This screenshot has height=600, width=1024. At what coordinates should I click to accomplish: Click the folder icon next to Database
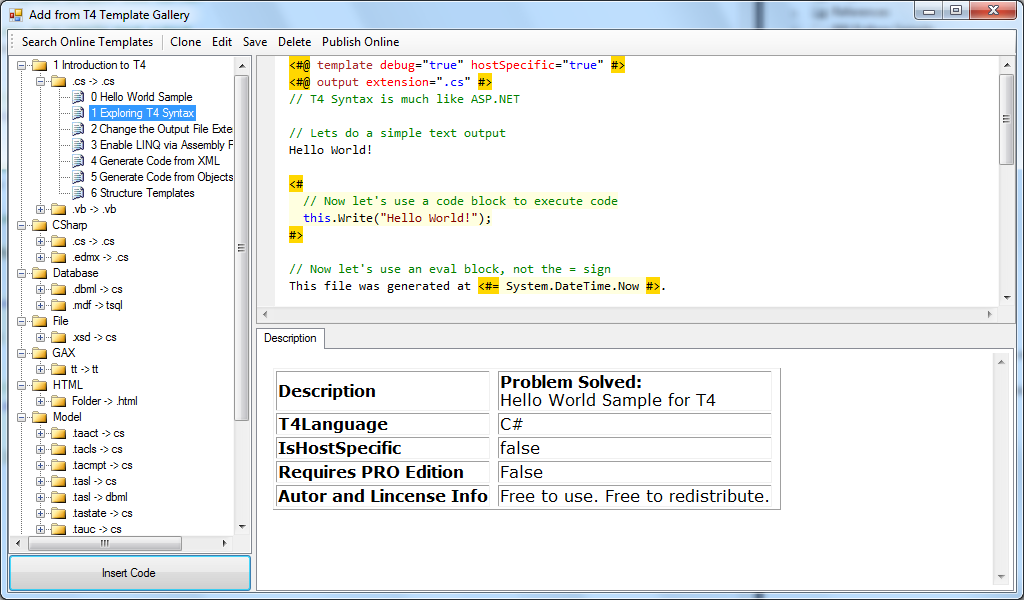[40, 273]
